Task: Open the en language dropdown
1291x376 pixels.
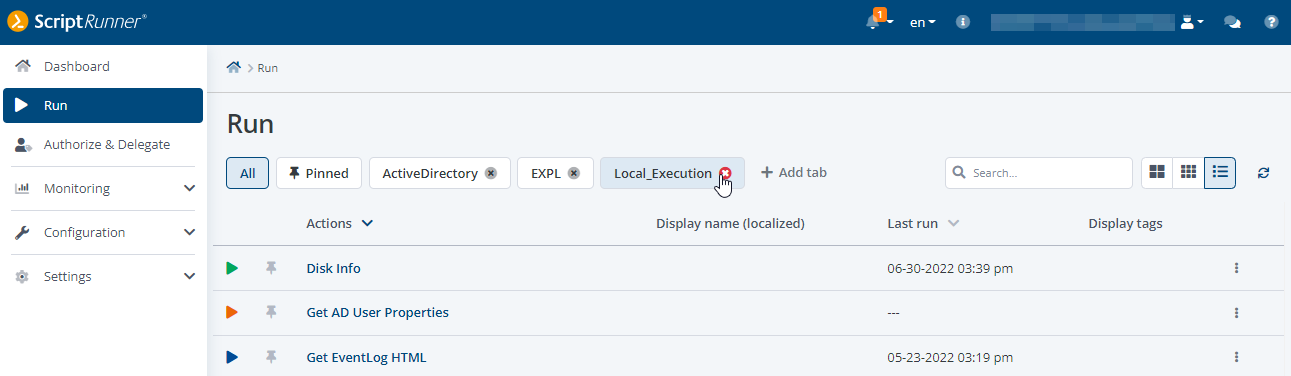Action: [x=922, y=22]
